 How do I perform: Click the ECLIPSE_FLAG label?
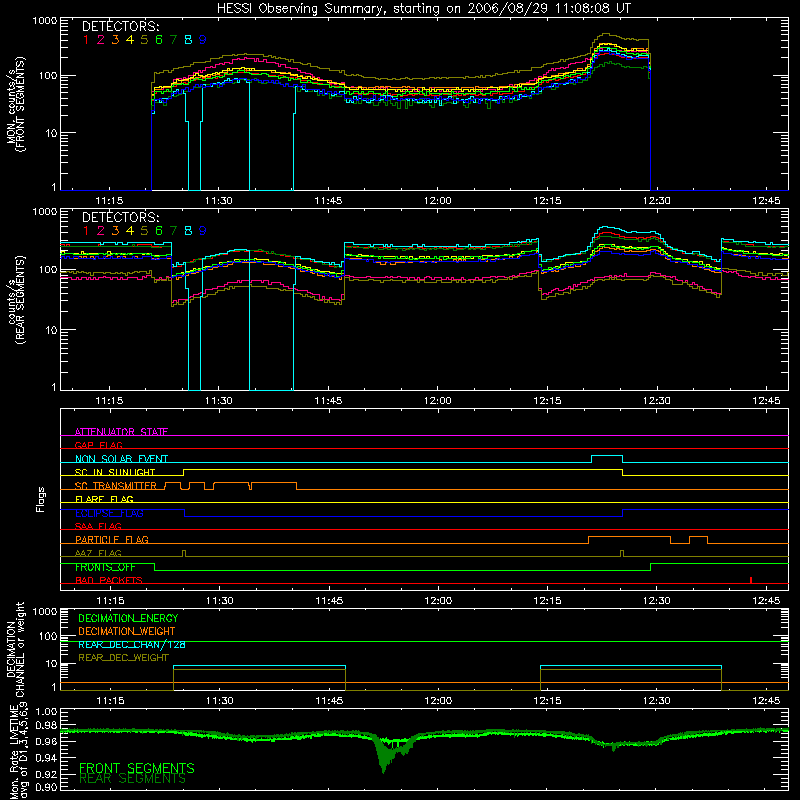[x=109, y=513]
